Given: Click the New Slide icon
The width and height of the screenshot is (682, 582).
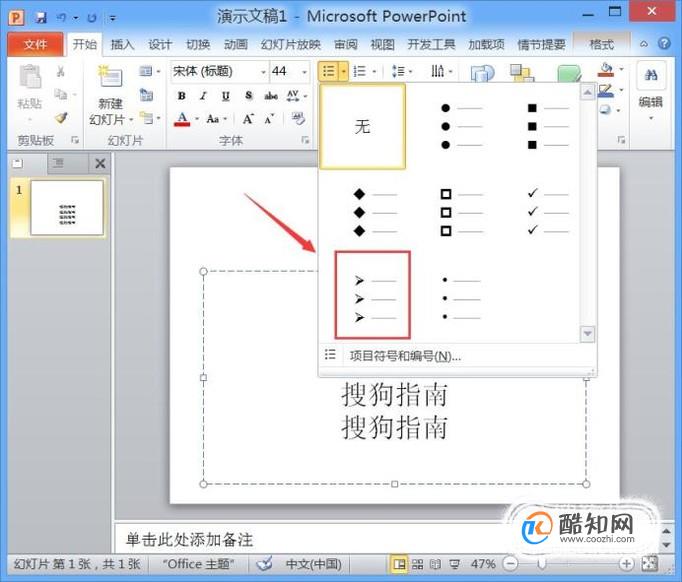Looking at the screenshot, I should [x=110, y=77].
